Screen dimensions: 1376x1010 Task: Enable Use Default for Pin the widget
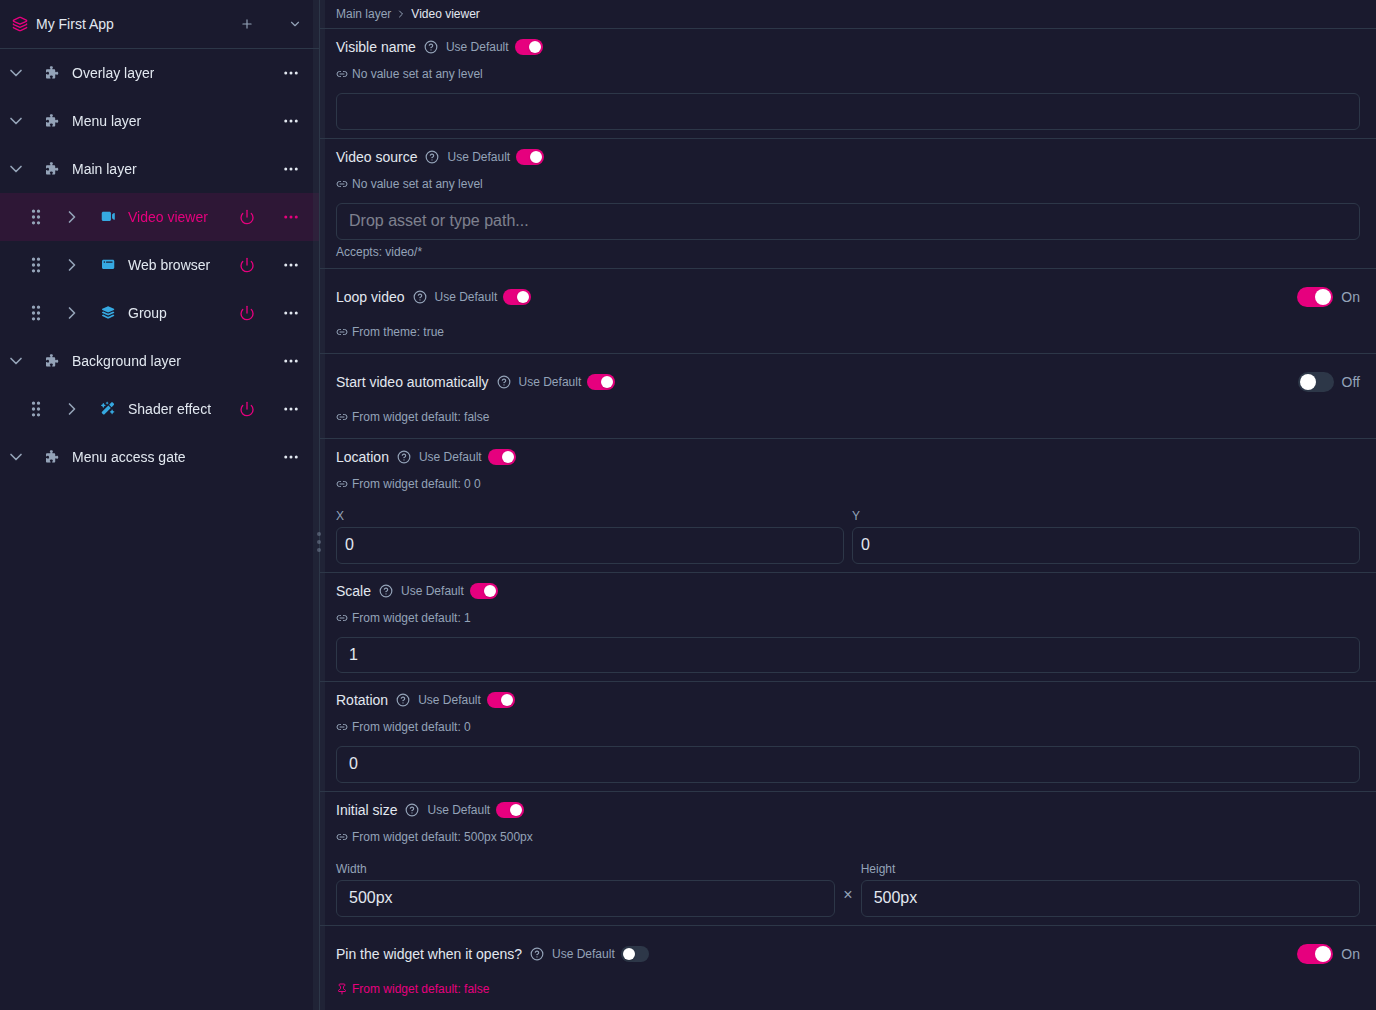(635, 954)
